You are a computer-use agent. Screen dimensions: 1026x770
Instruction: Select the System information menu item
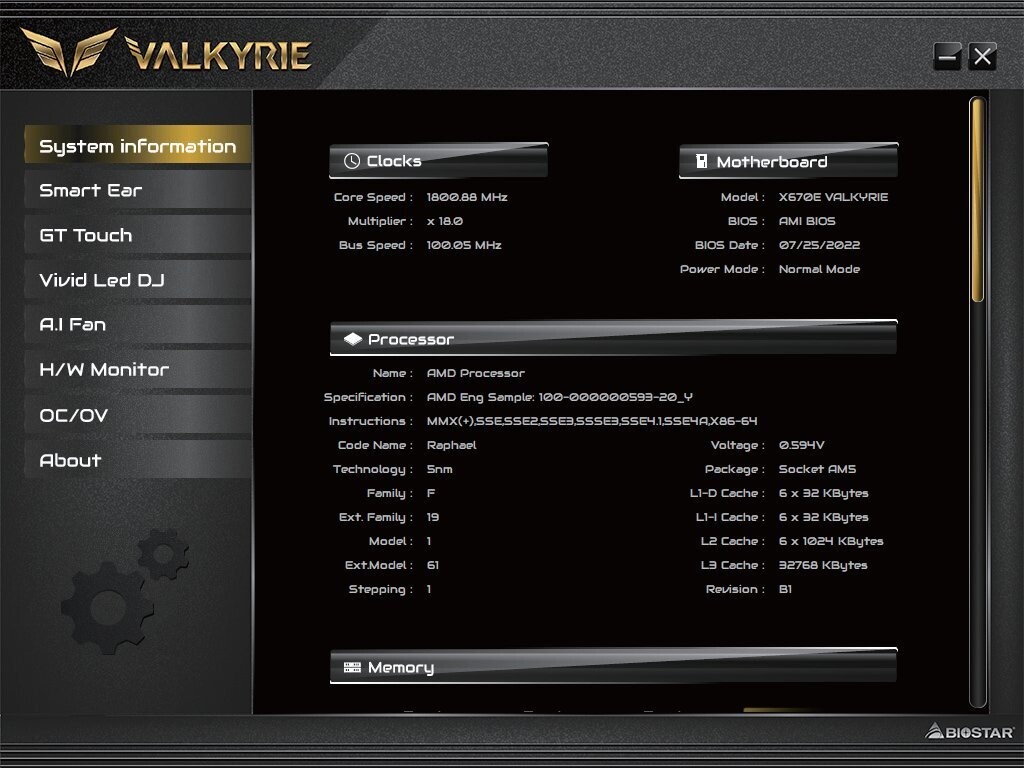click(x=137, y=146)
